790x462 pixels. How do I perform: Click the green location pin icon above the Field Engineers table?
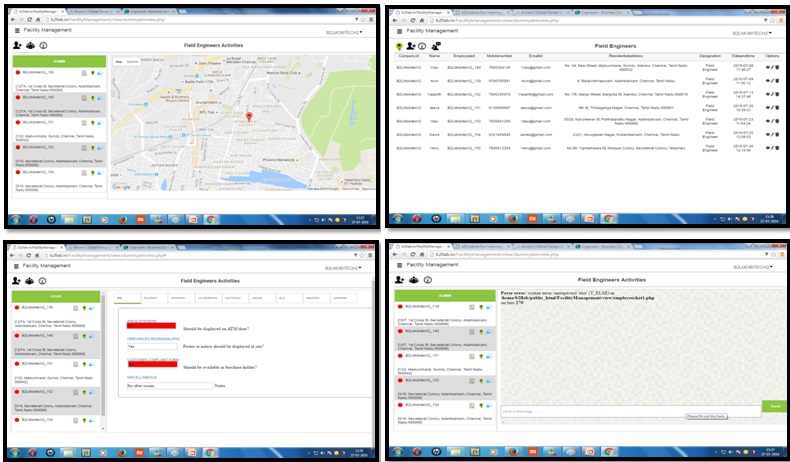coord(400,46)
